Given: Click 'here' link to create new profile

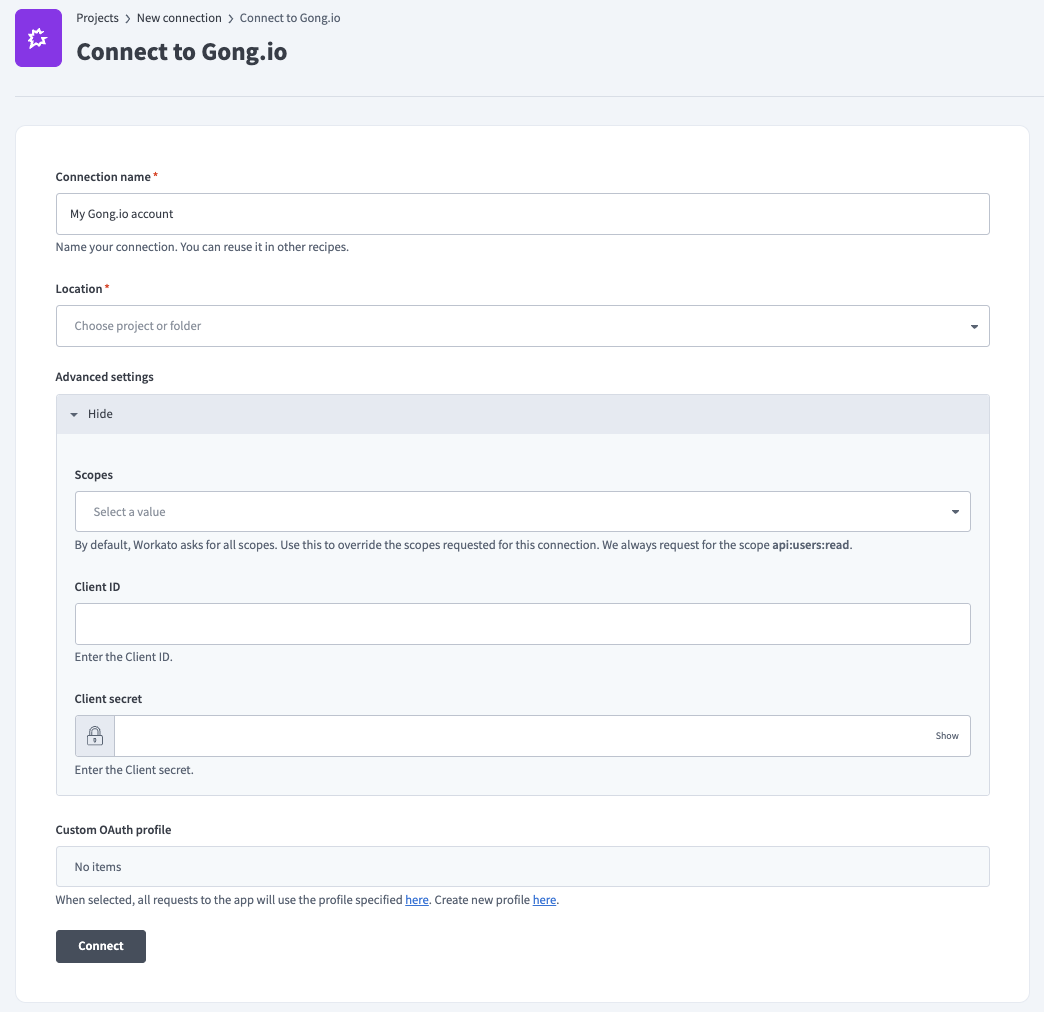Looking at the screenshot, I should pyautogui.click(x=544, y=900).
